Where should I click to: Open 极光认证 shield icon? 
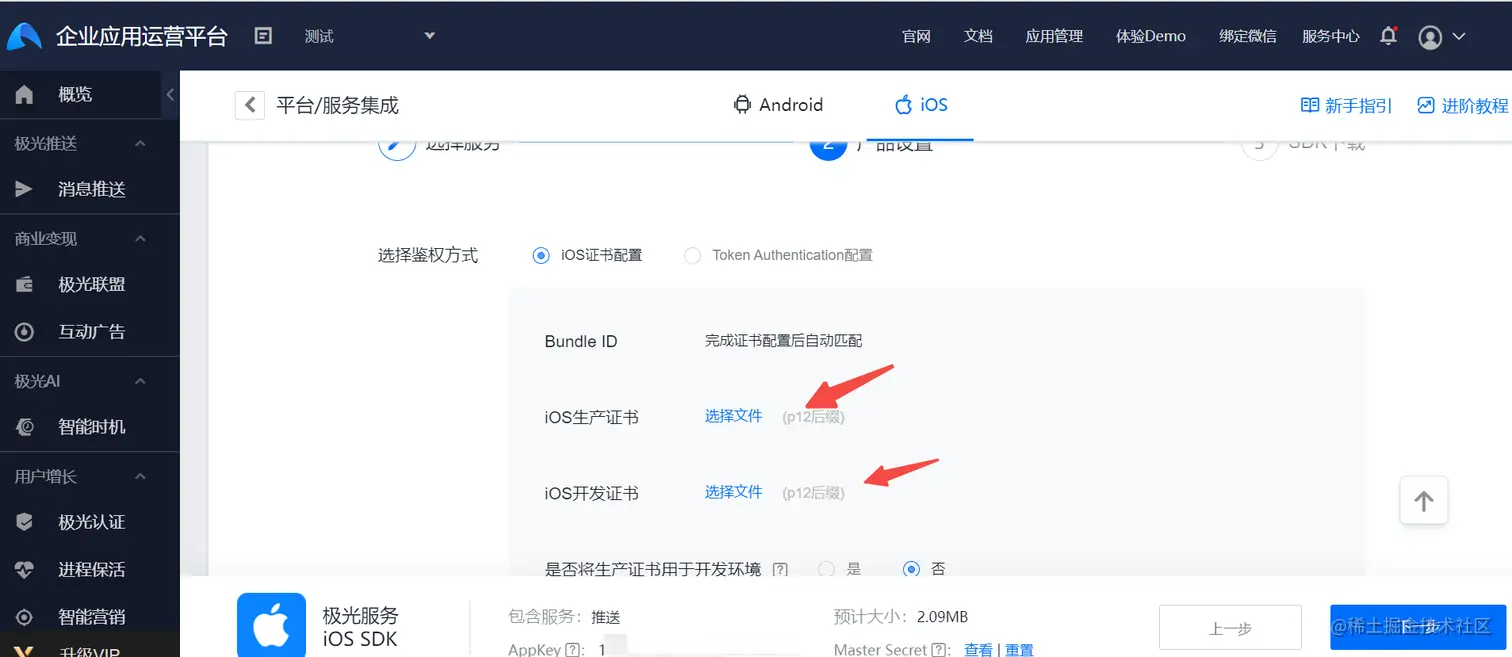click(x=24, y=522)
